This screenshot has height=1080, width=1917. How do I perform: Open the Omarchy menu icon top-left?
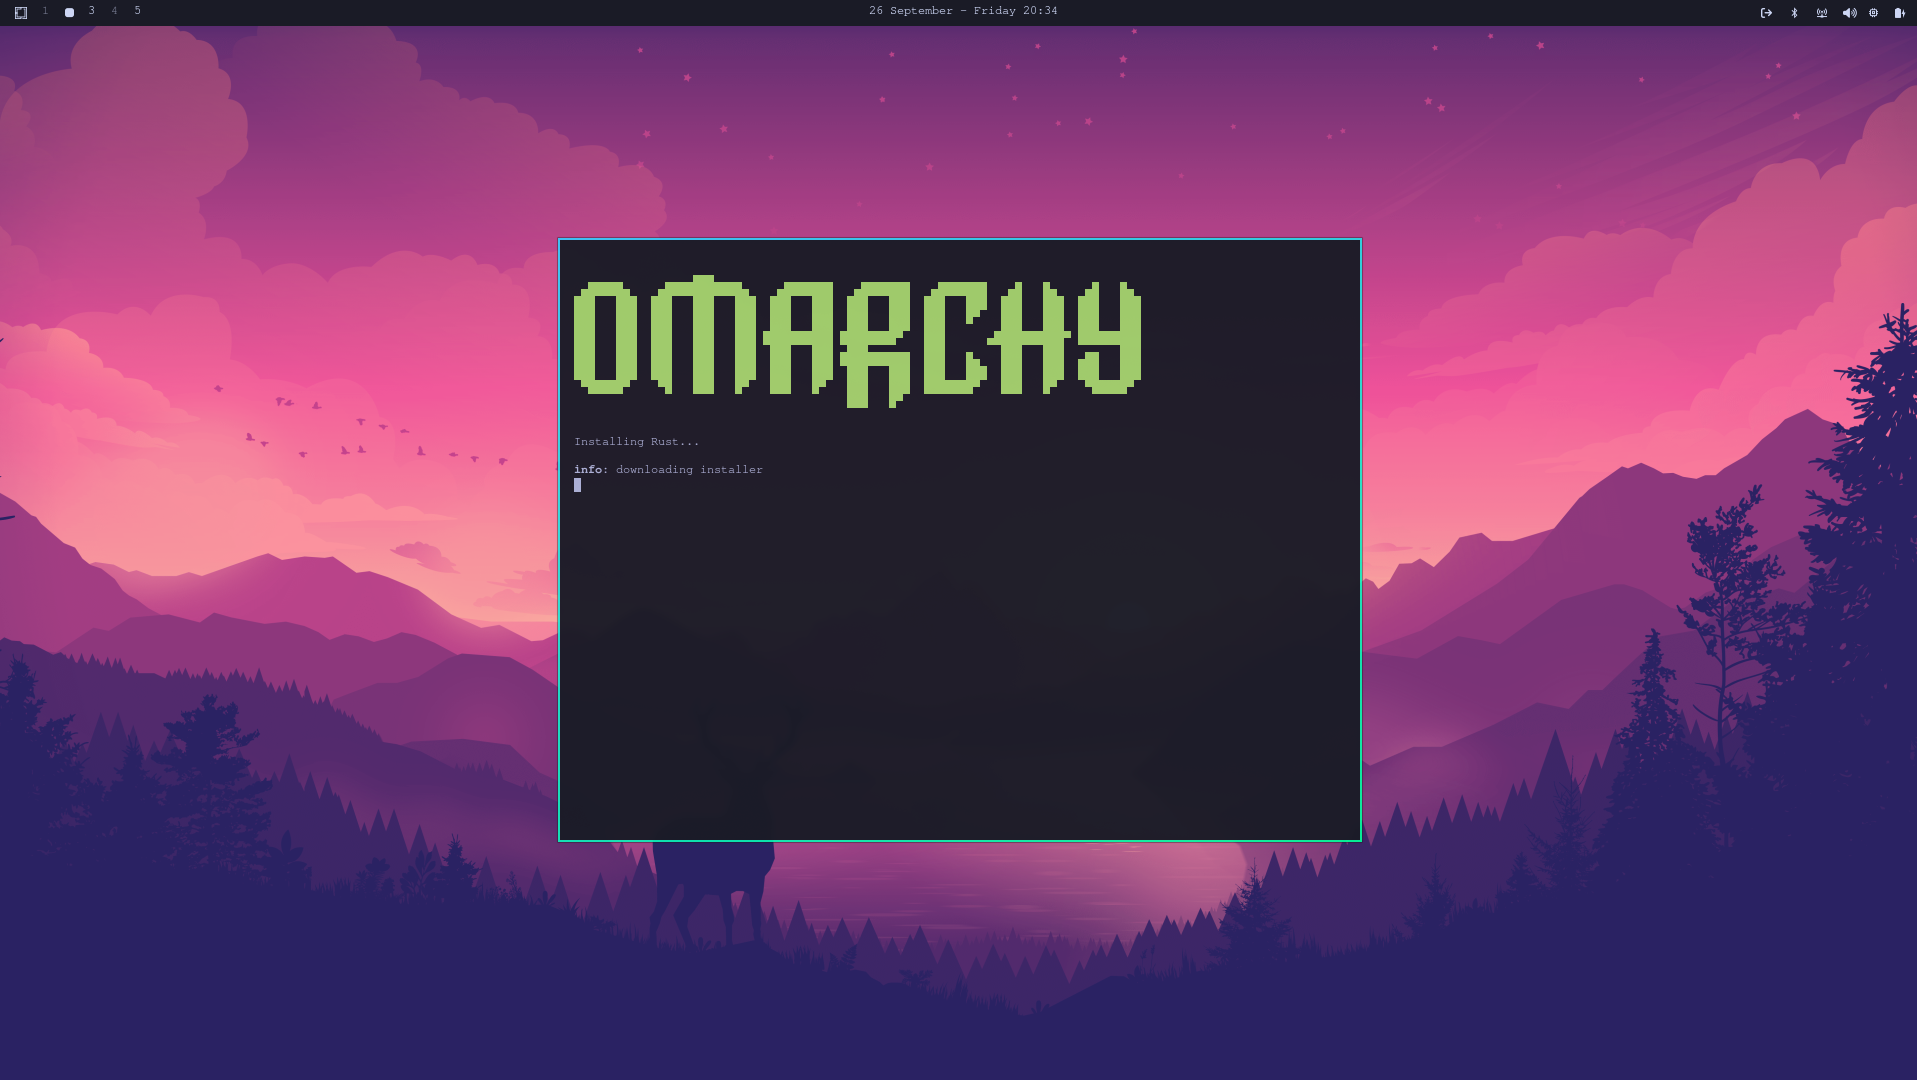pos(21,13)
